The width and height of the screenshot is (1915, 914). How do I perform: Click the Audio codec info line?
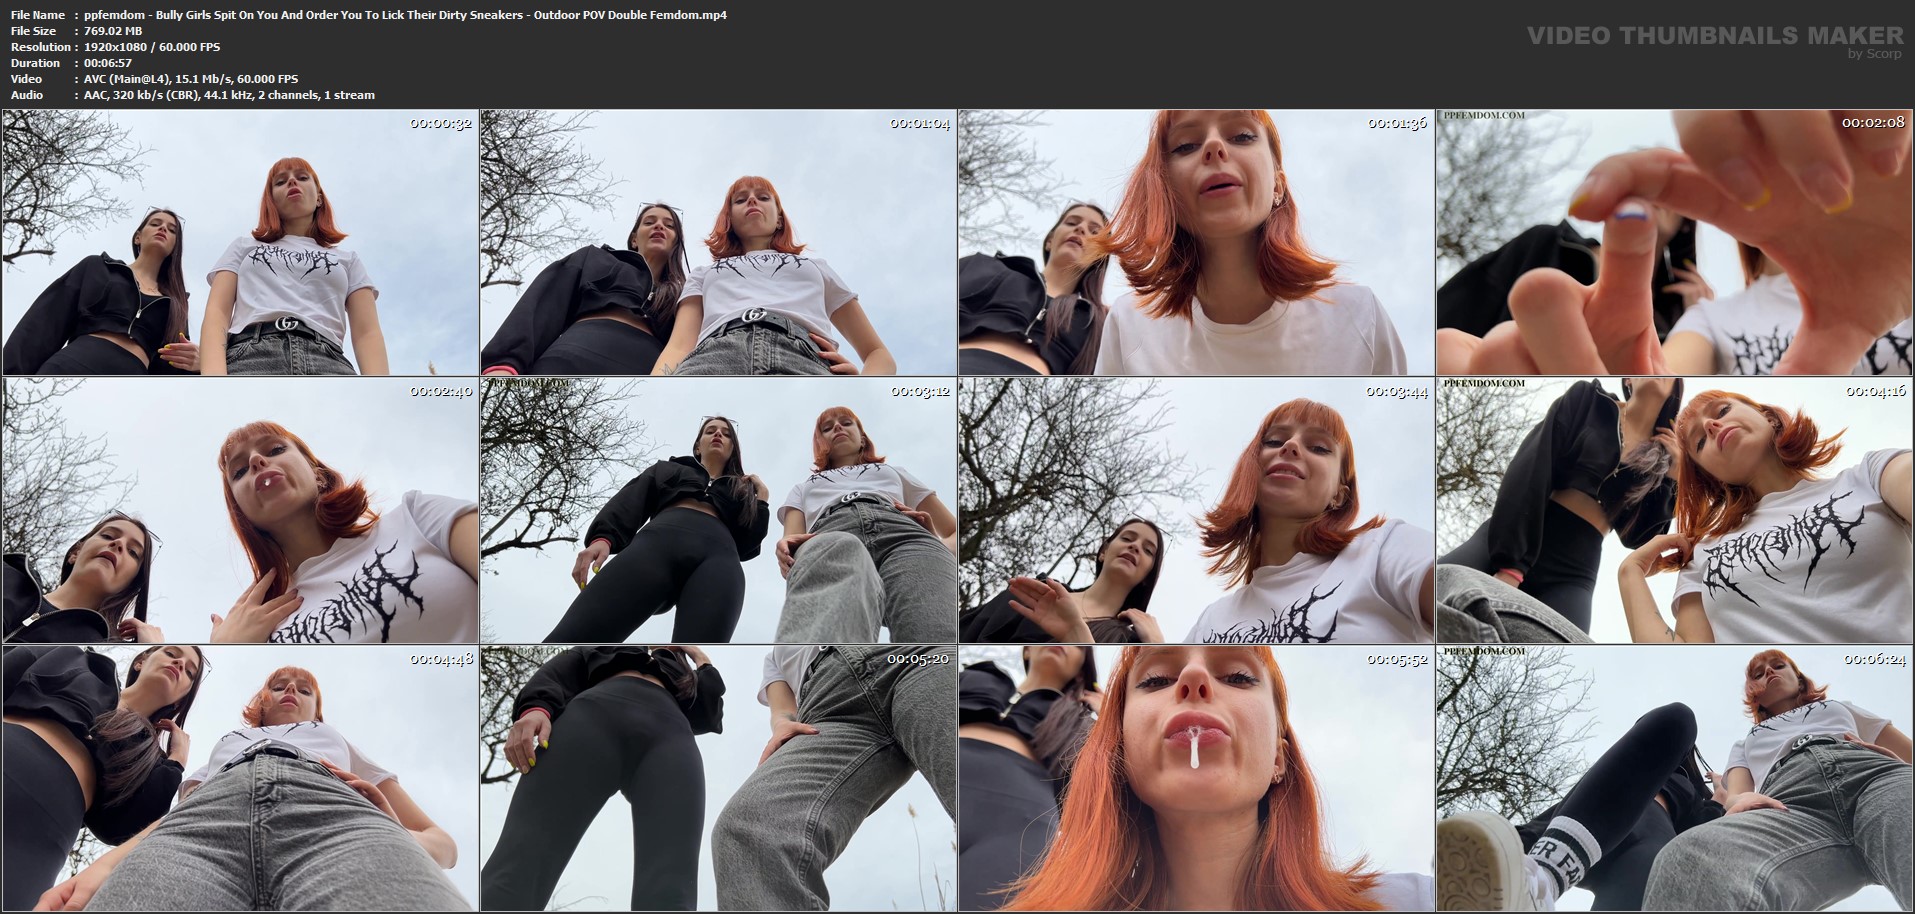pos(229,95)
